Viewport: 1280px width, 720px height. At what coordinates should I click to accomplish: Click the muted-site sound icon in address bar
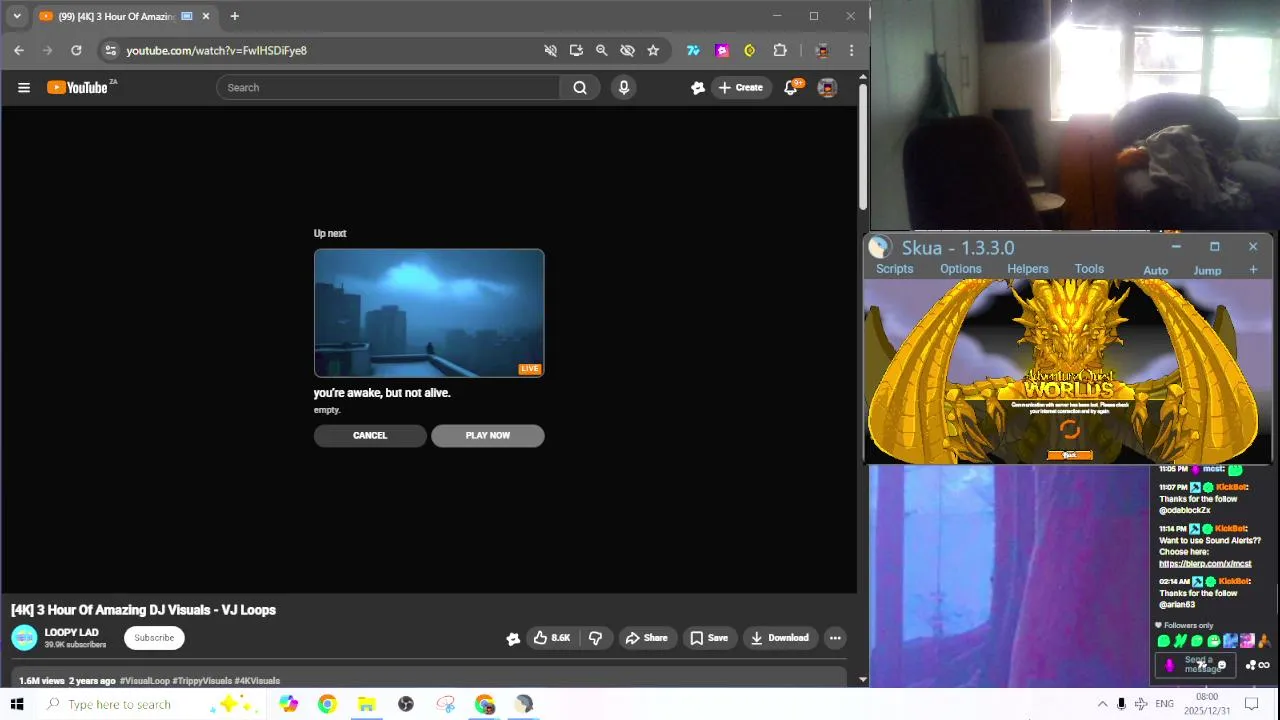point(550,50)
